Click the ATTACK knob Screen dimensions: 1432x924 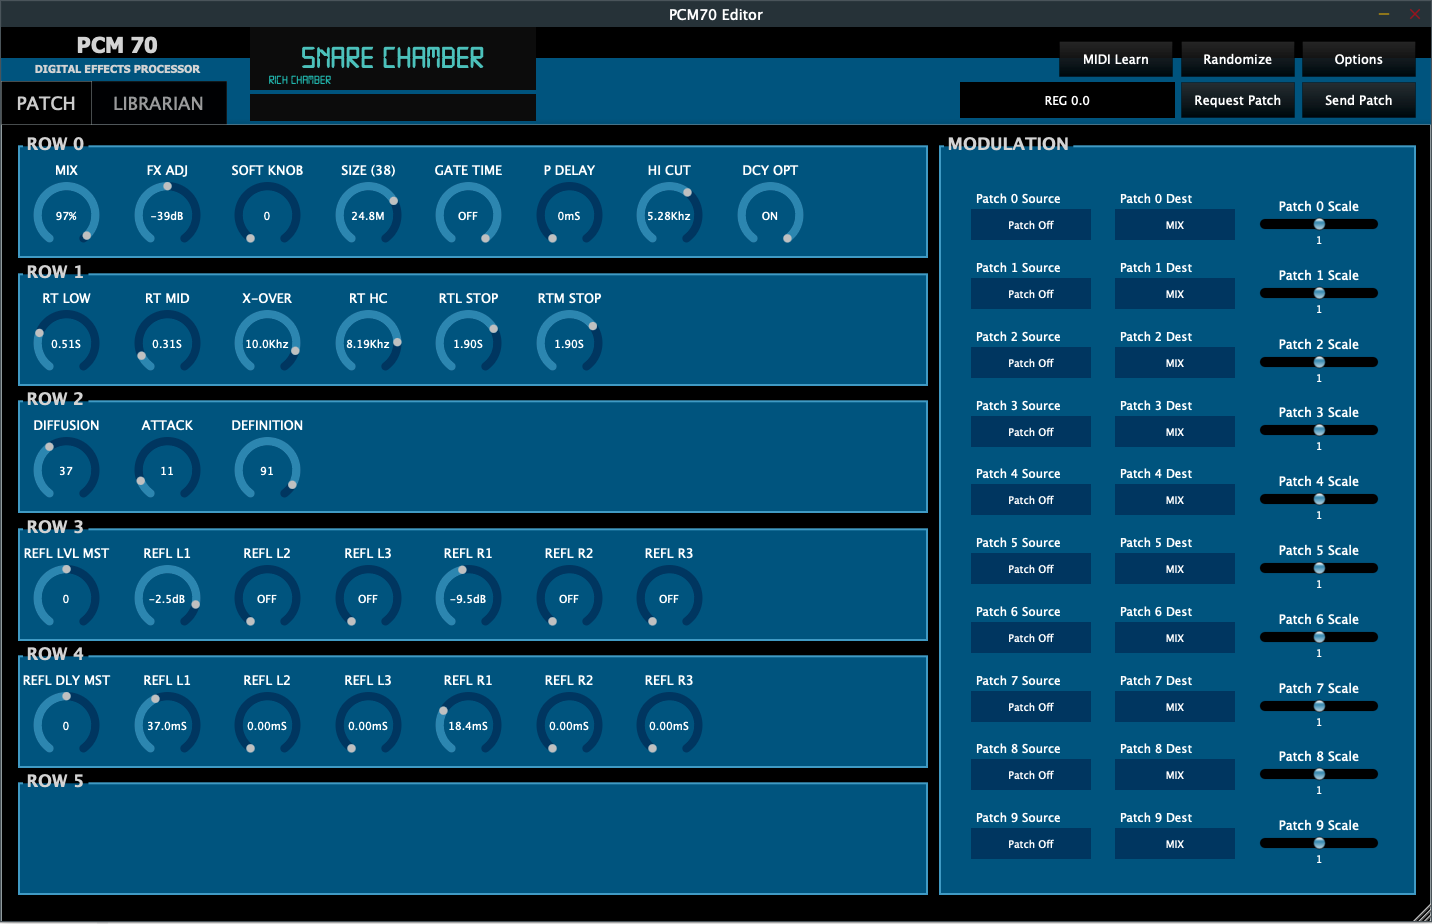coord(167,470)
